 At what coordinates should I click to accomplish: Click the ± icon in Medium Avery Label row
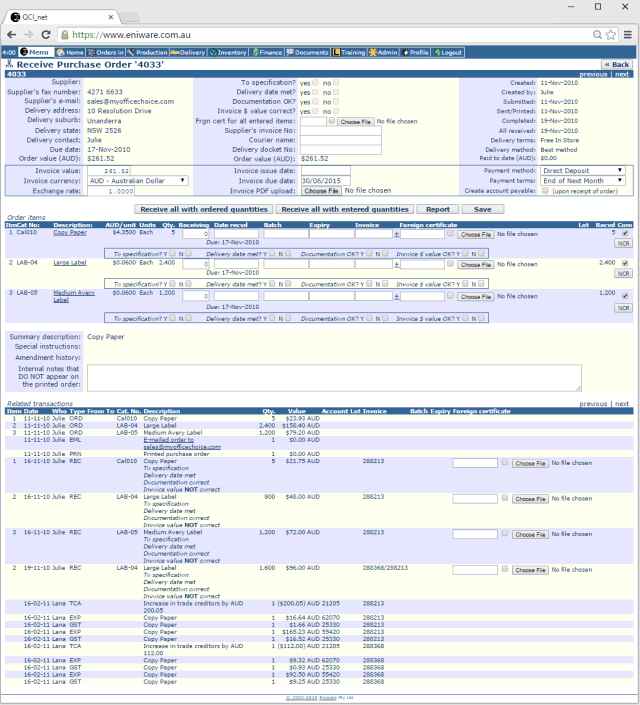[x=396, y=296]
